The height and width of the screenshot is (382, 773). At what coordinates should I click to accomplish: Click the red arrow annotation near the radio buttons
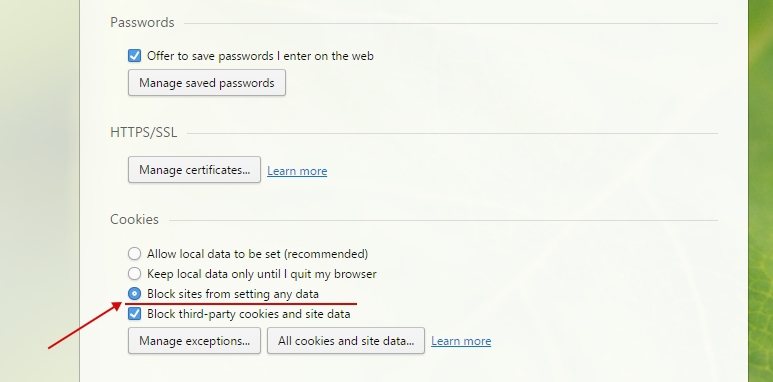(x=85, y=325)
